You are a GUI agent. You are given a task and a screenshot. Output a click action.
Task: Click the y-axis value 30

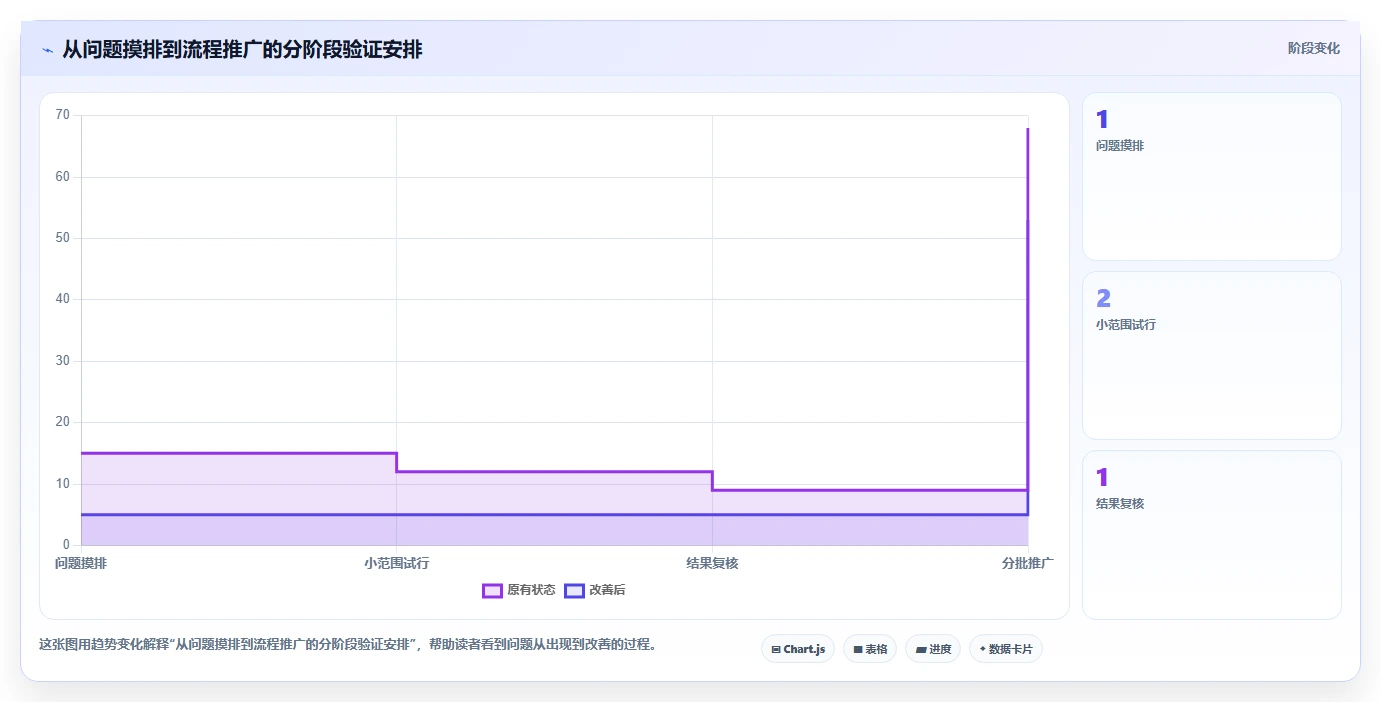pos(63,361)
